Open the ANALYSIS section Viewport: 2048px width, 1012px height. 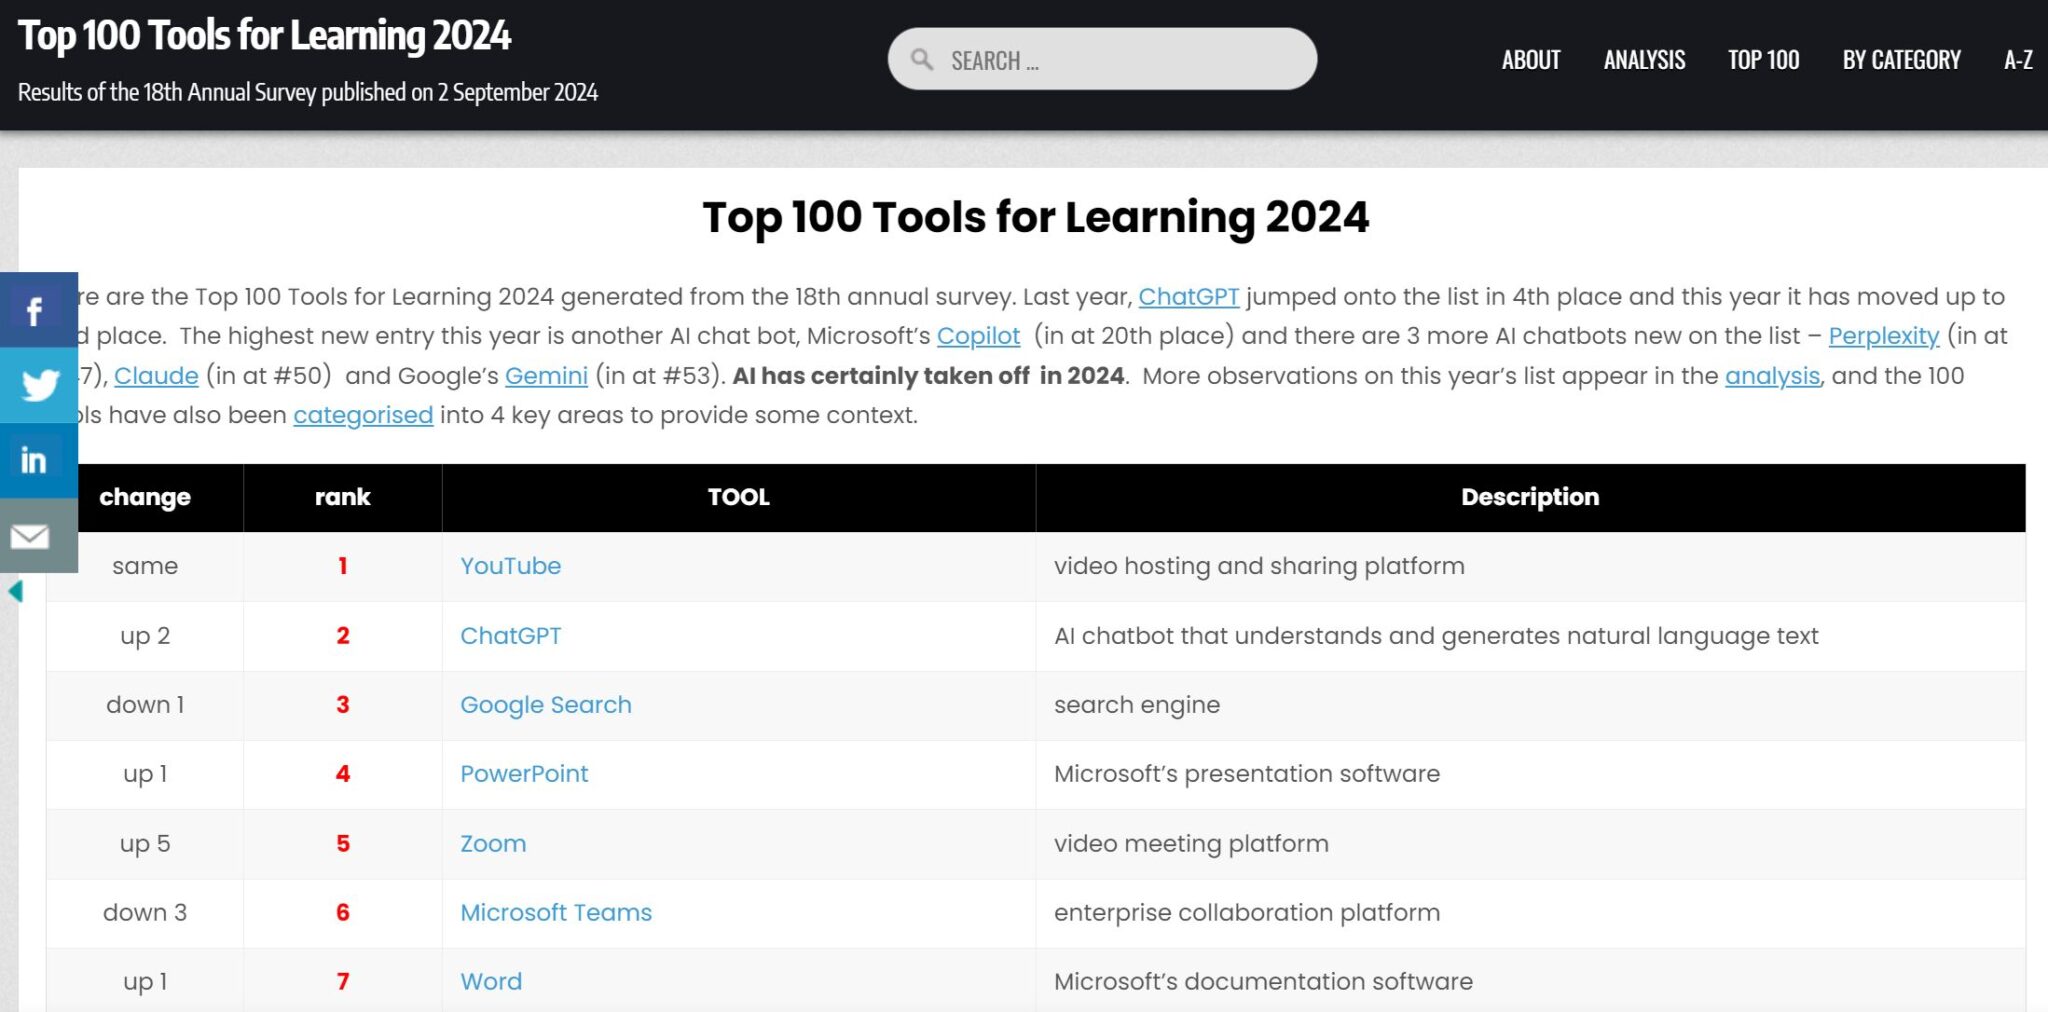coord(1643,60)
